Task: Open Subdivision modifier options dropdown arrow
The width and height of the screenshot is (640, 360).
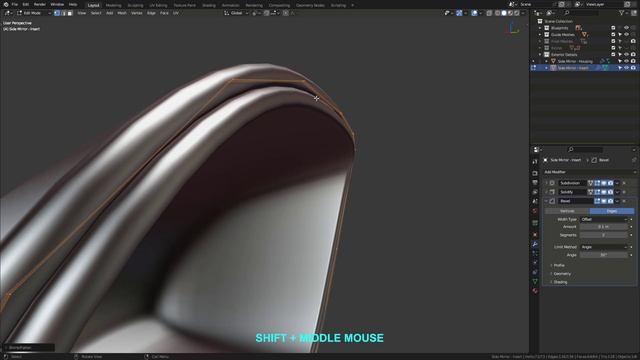Action: click(617, 183)
